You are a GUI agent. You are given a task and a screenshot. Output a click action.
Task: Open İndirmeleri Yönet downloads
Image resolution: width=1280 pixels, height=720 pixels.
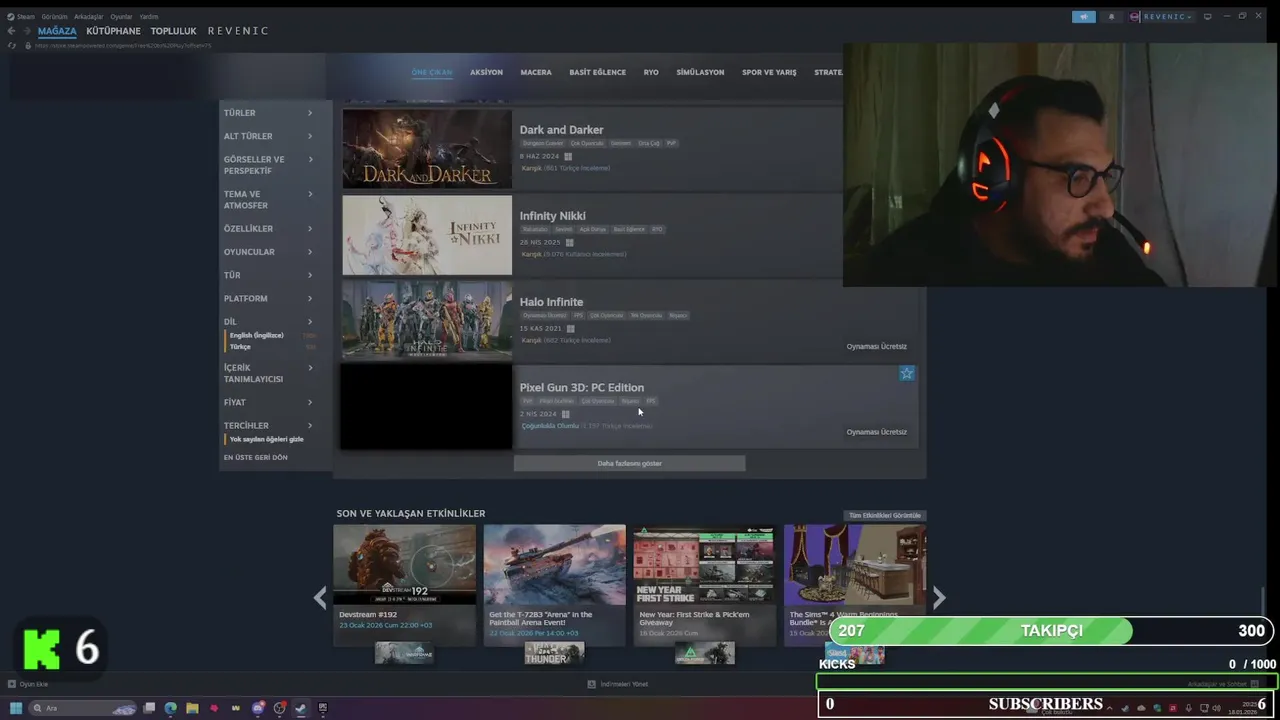617,684
